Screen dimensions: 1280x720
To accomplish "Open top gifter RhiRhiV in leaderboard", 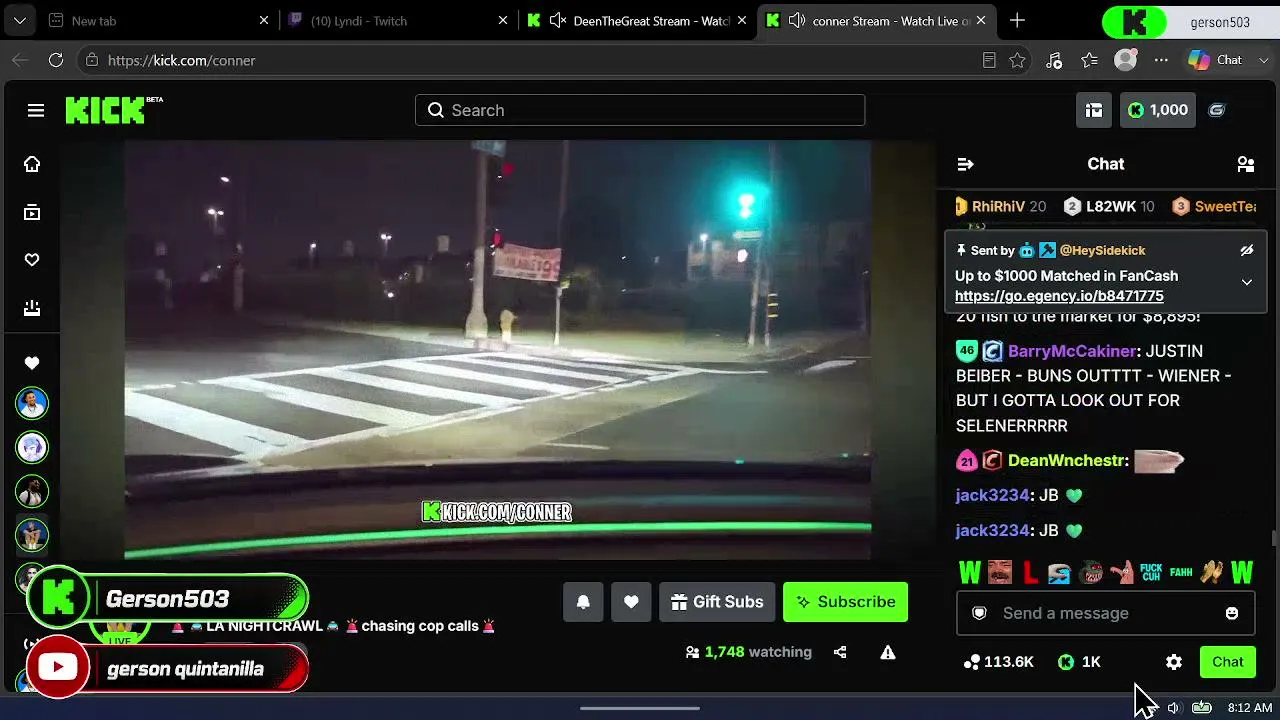I will click(x=1000, y=206).
